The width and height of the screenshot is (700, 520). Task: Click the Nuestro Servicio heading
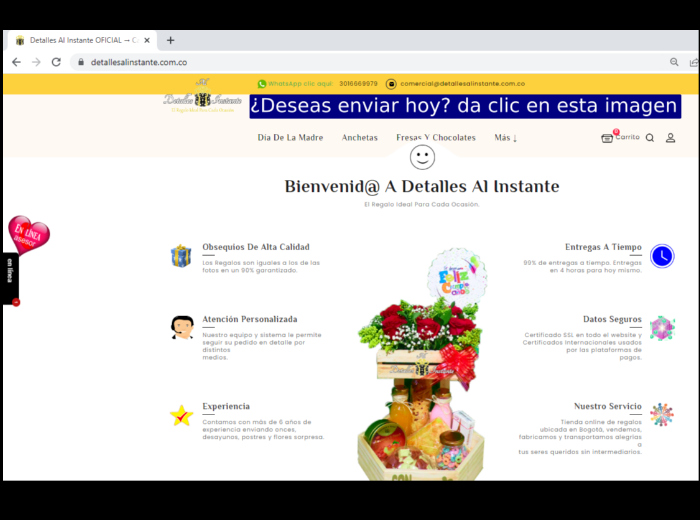point(608,406)
